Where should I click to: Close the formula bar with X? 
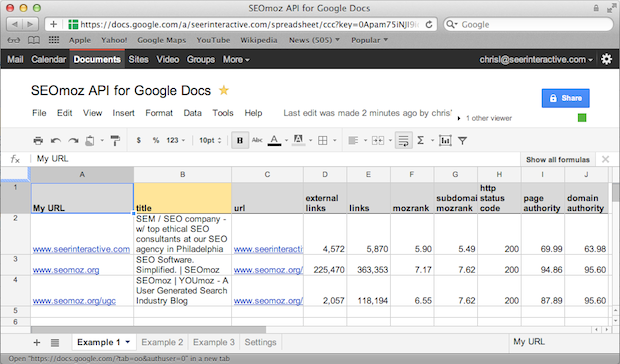tap(605, 159)
